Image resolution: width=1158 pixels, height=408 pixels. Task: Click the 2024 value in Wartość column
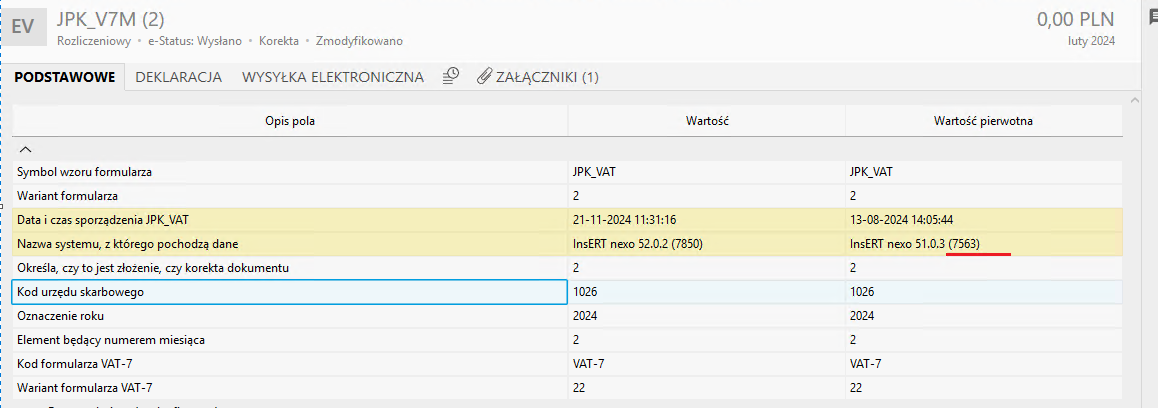[585, 316]
